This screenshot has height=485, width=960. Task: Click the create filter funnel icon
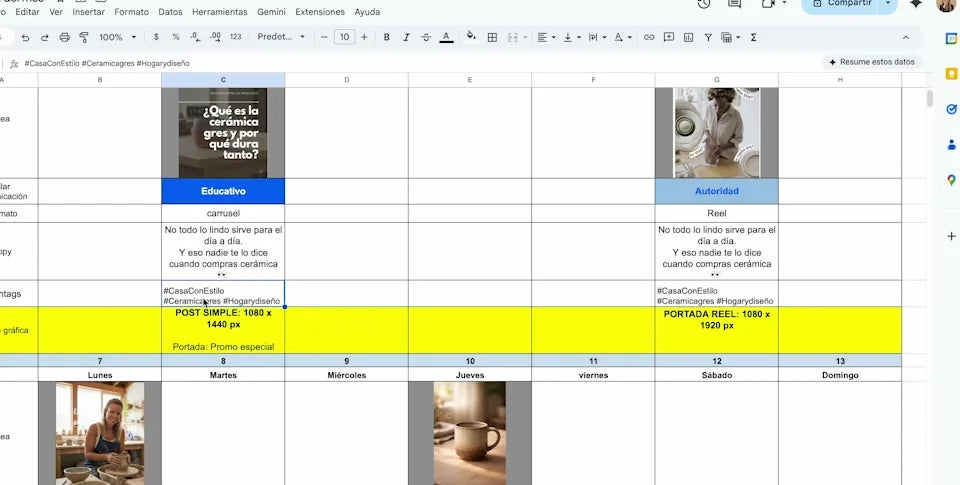708,37
